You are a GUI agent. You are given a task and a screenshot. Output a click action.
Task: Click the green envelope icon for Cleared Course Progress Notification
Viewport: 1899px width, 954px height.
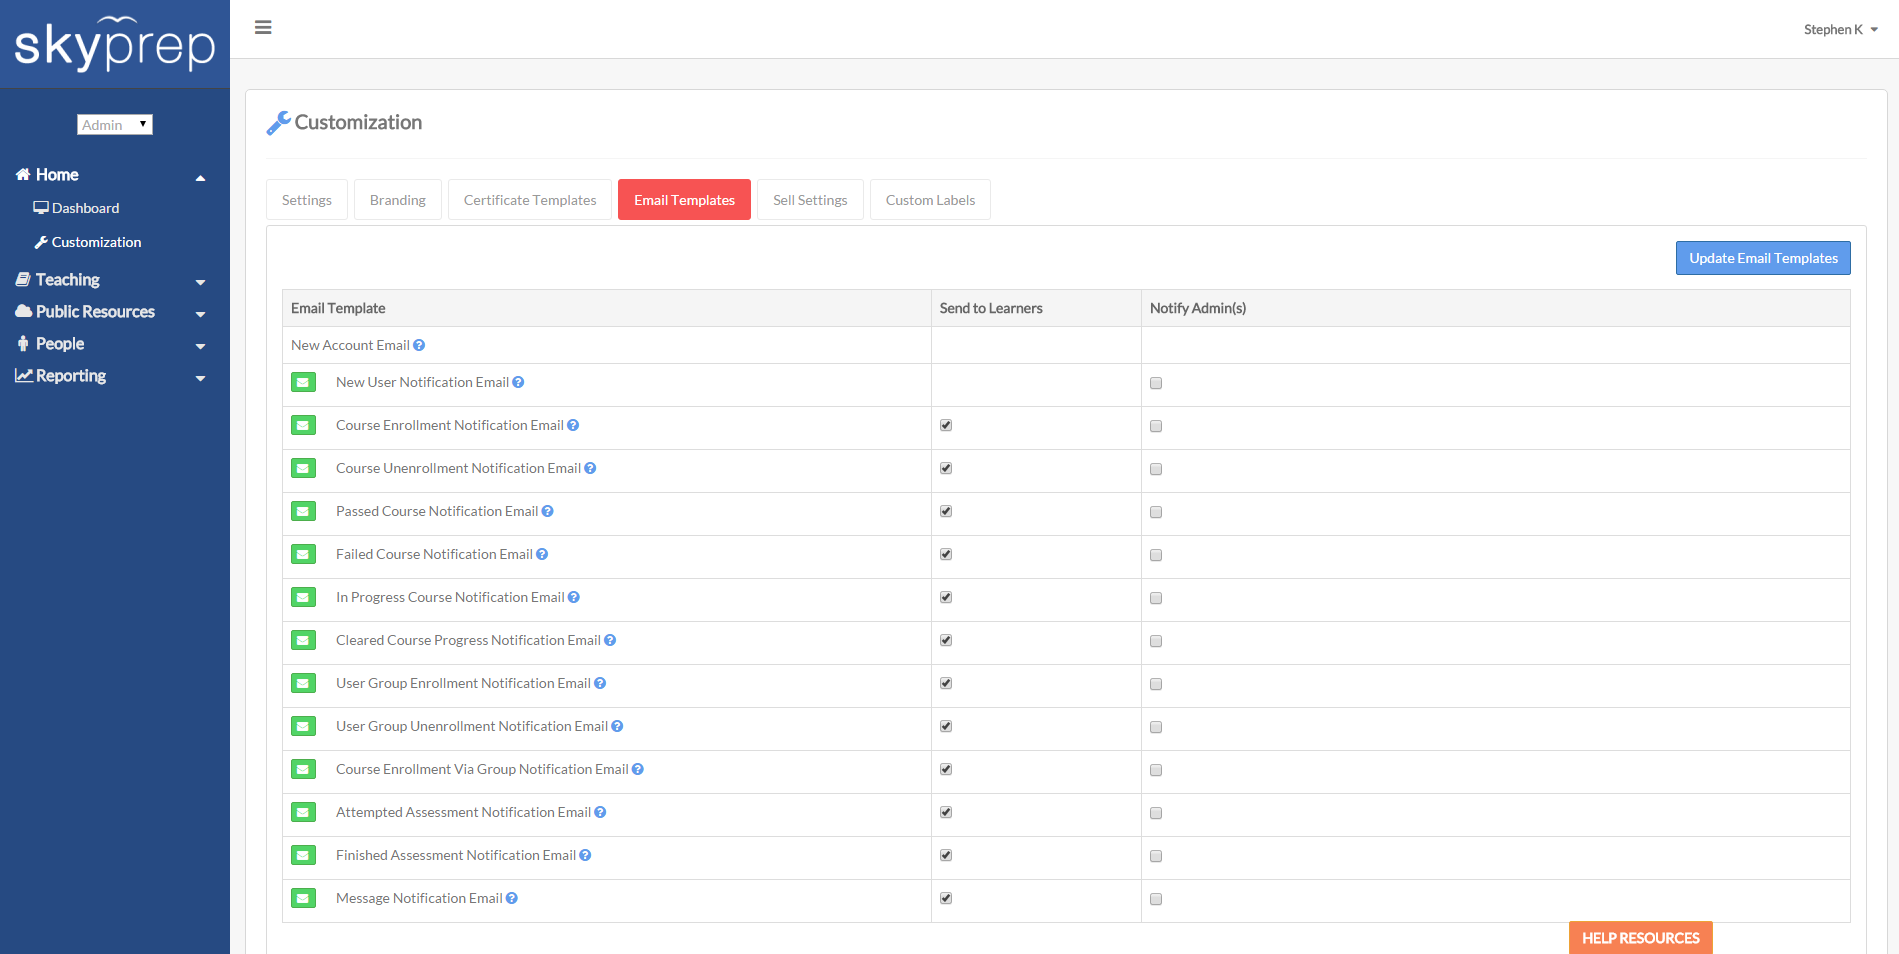click(303, 640)
